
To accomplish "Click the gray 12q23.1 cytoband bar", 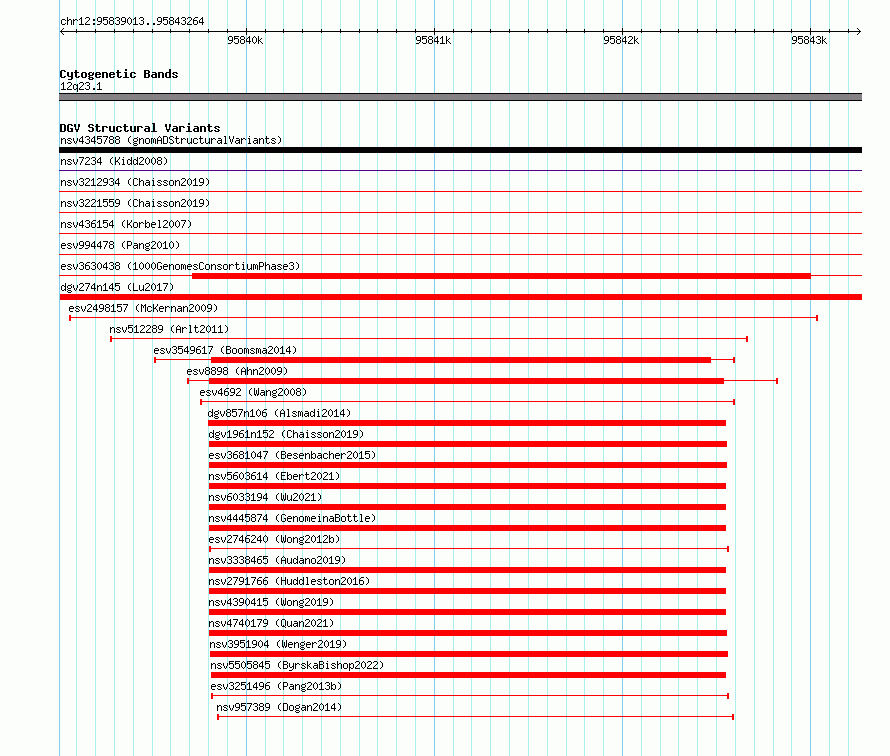I will pyautogui.click(x=460, y=97).
